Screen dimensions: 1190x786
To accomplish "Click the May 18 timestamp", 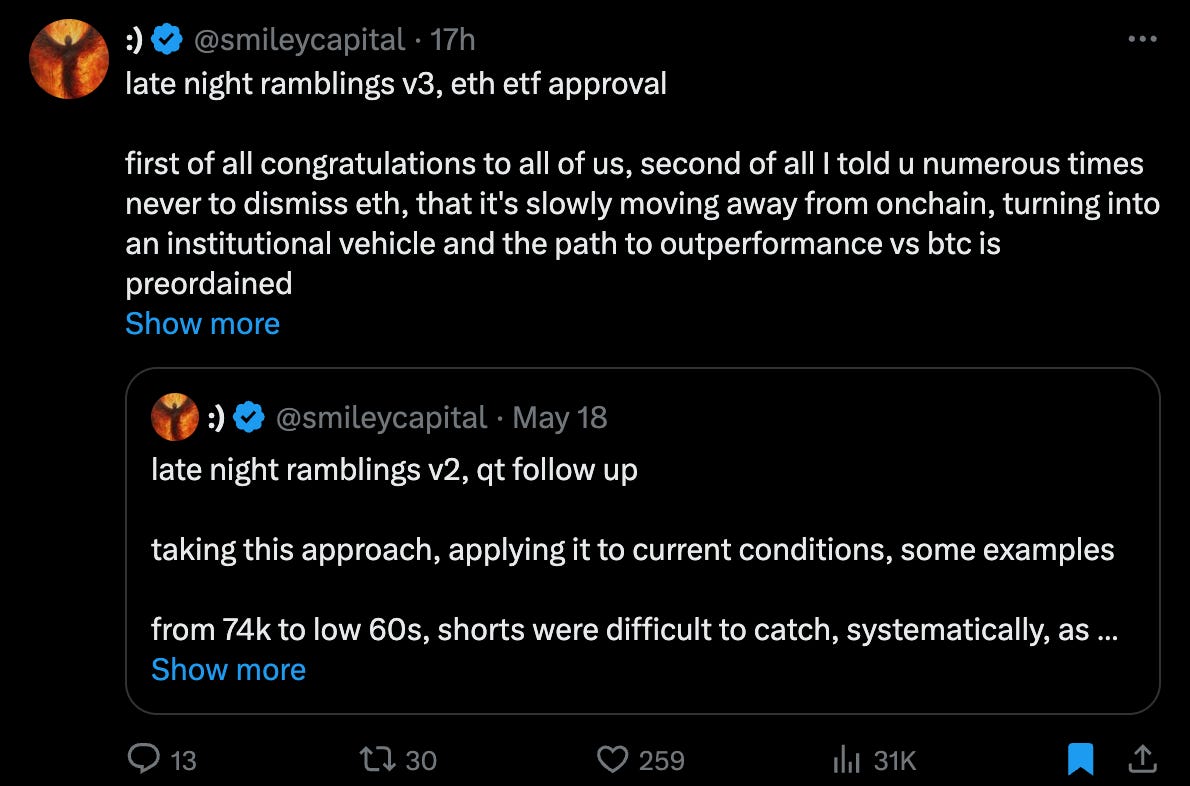I will [560, 417].
